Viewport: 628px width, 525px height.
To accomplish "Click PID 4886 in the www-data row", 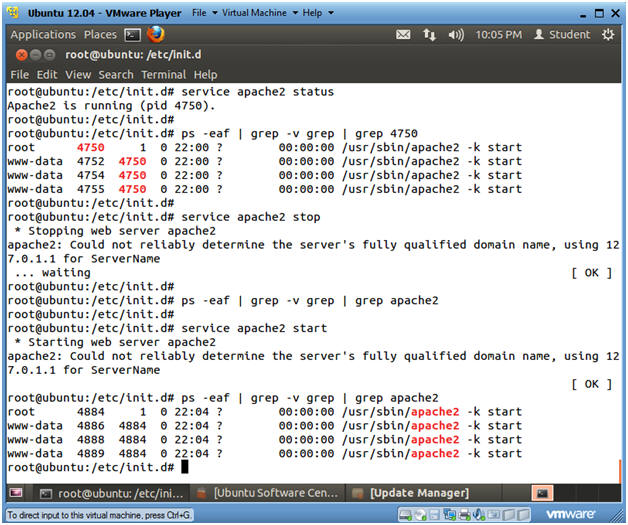I will pyautogui.click(x=91, y=426).
